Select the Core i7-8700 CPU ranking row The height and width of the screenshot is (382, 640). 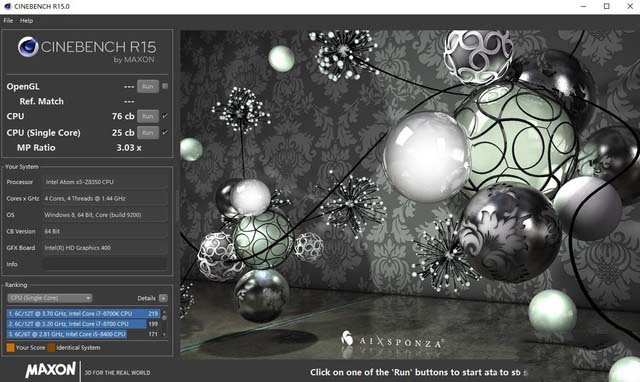(83, 324)
